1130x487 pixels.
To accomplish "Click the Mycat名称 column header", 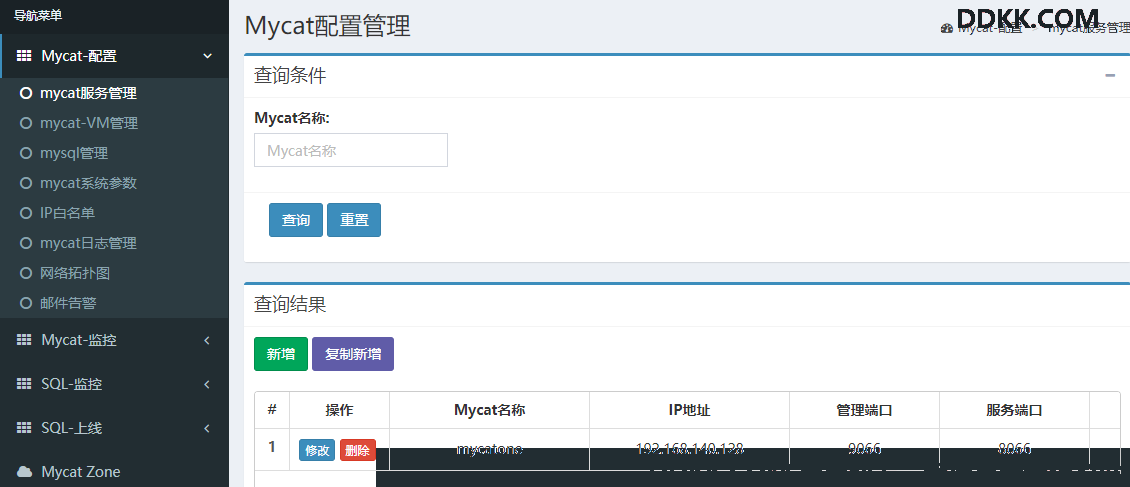I will click(489, 410).
